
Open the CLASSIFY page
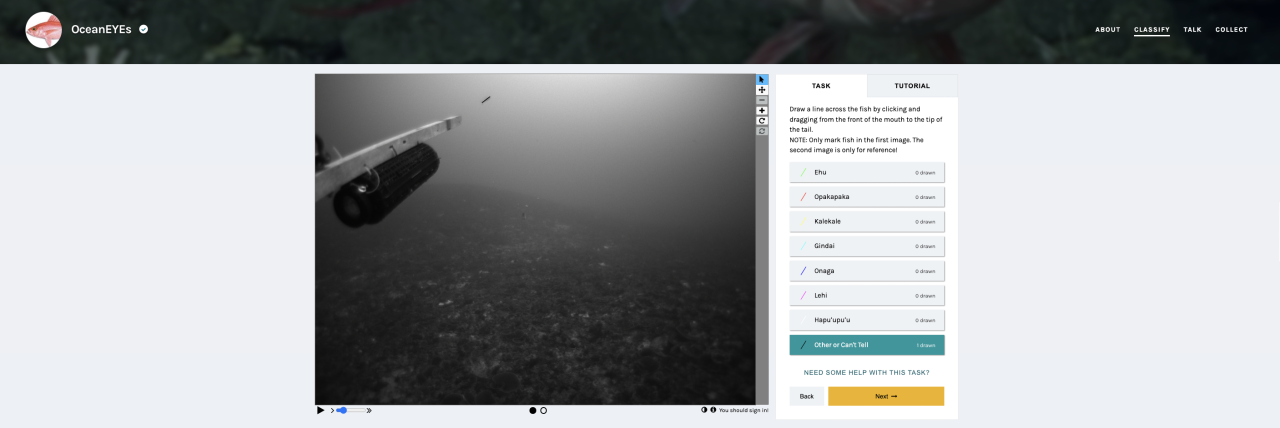pyautogui.click(x=1152, y=30)
